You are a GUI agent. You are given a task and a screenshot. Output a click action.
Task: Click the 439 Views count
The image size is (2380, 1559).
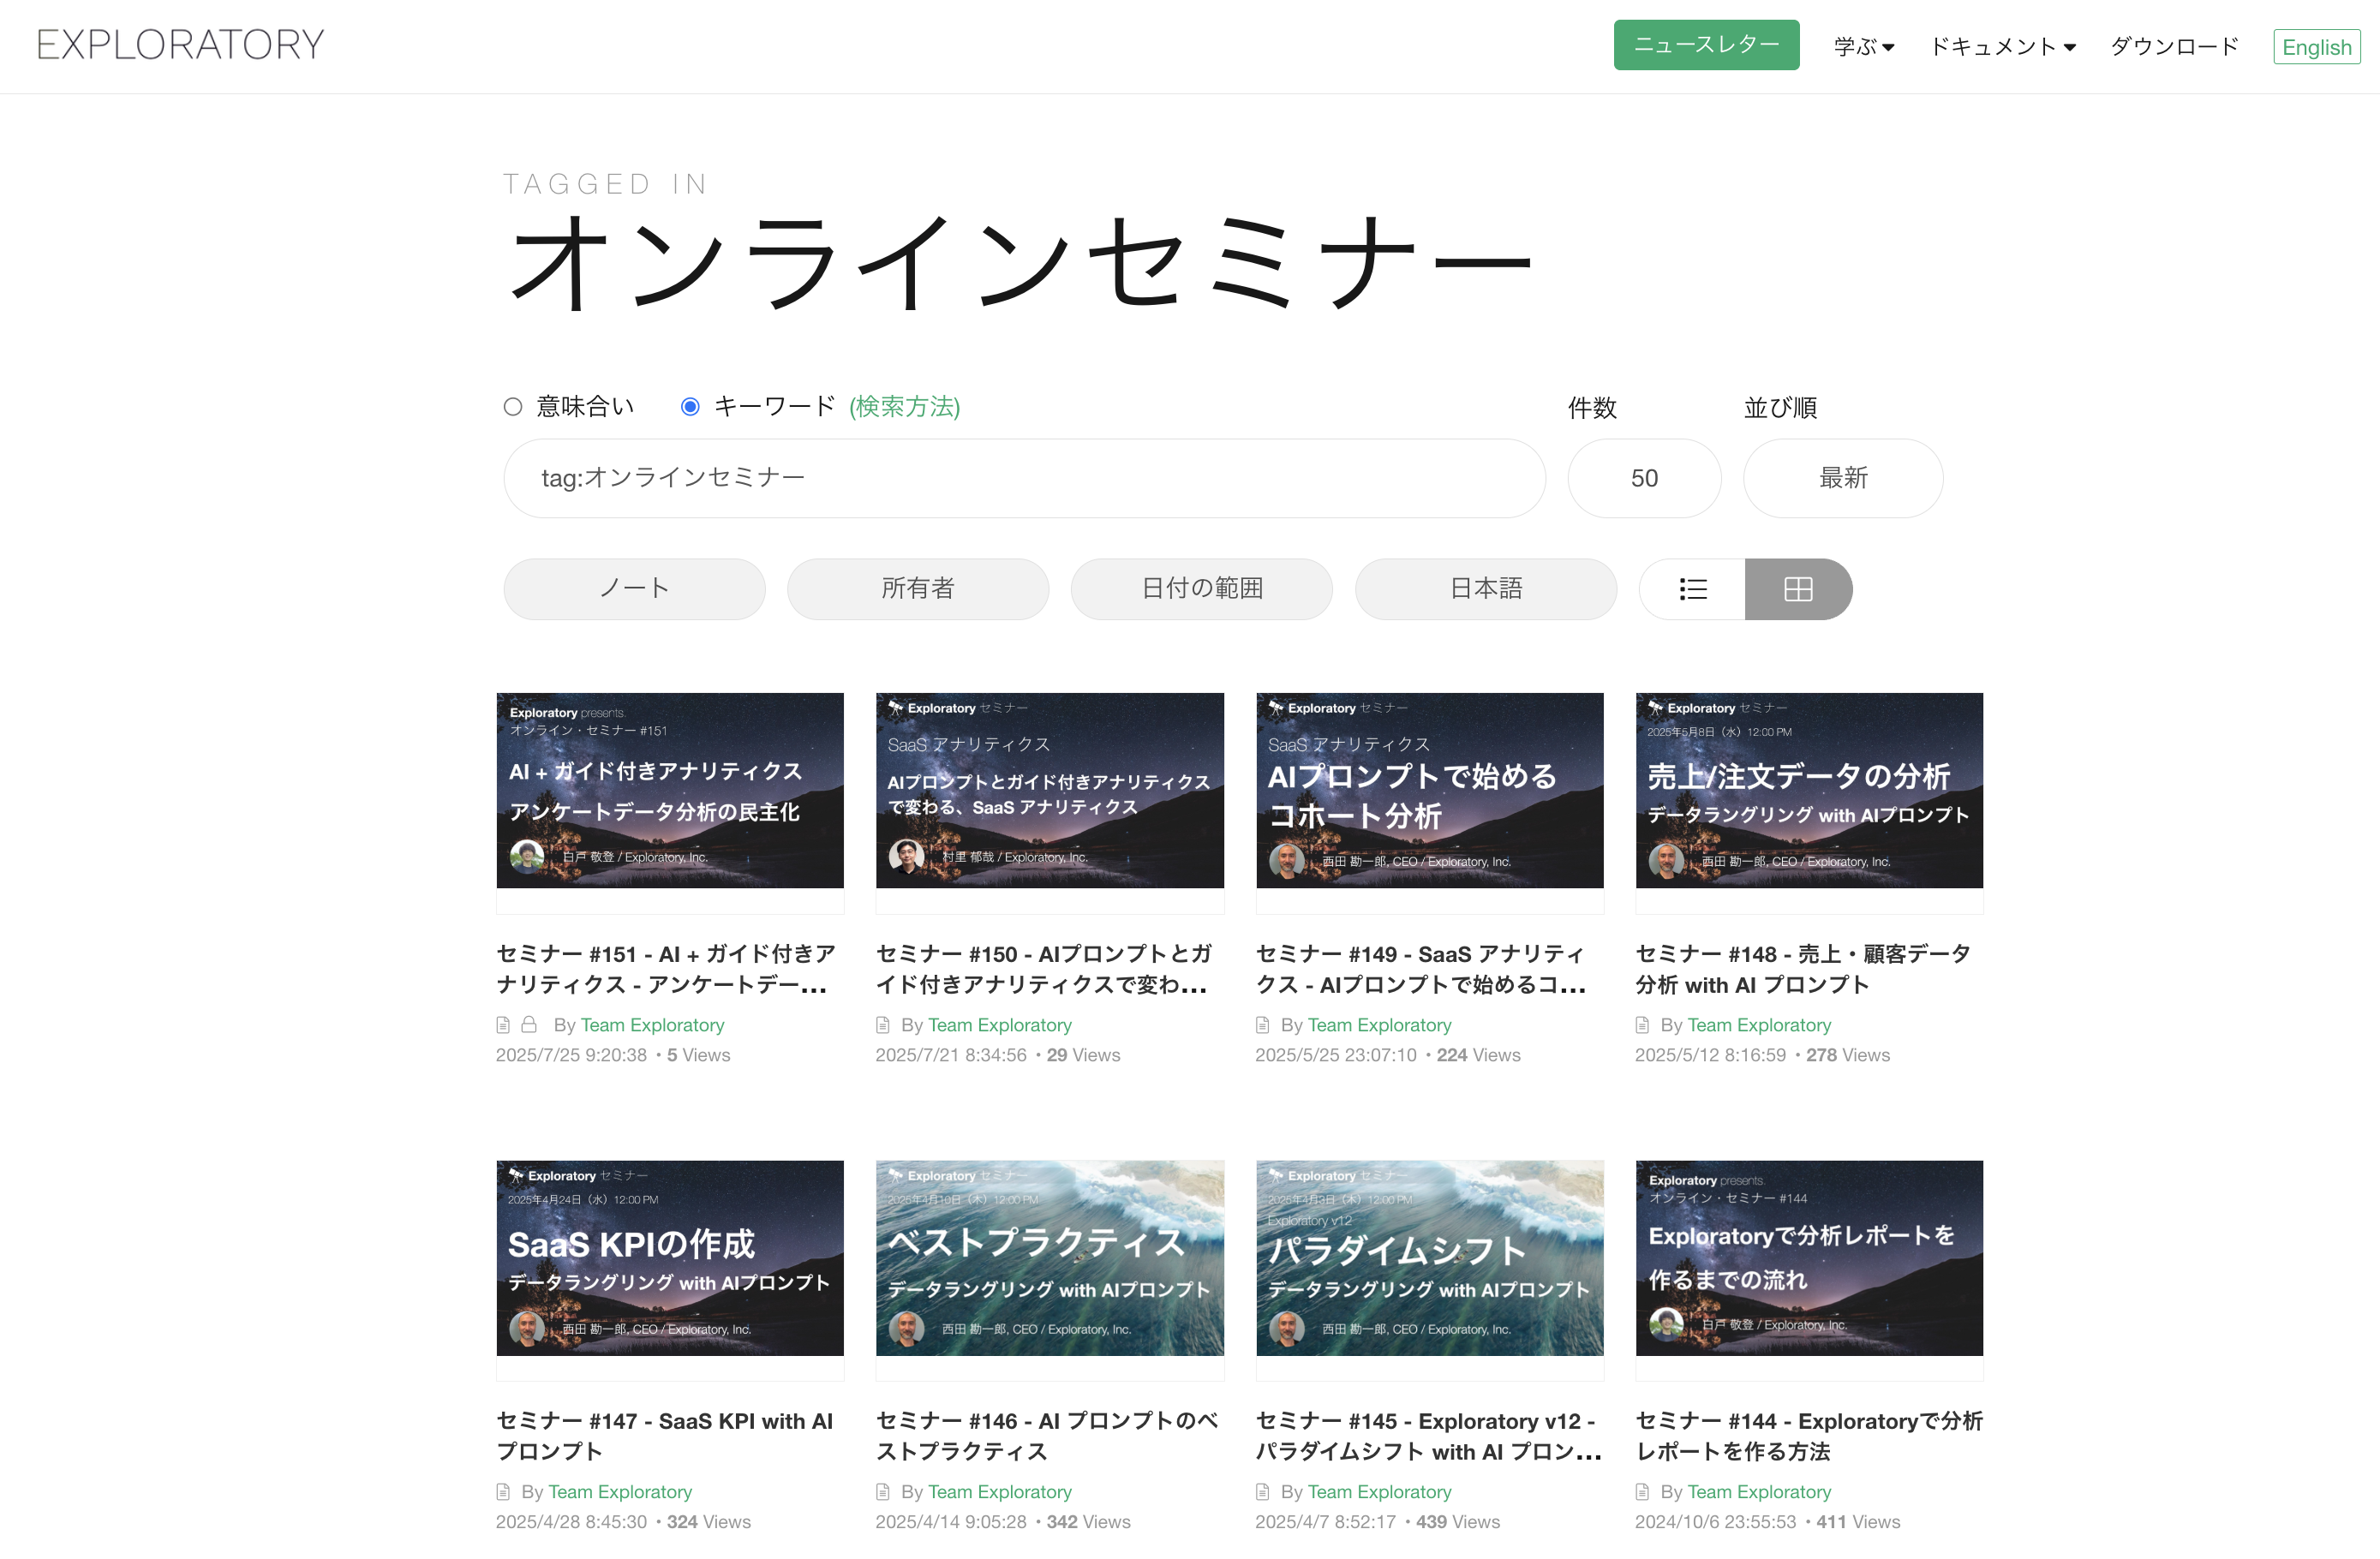pos(1458,1522)
